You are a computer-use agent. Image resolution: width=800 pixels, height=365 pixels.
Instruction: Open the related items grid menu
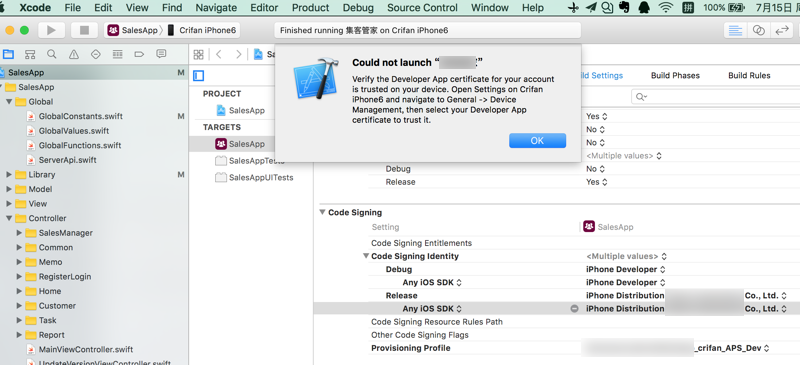point(198,55)
